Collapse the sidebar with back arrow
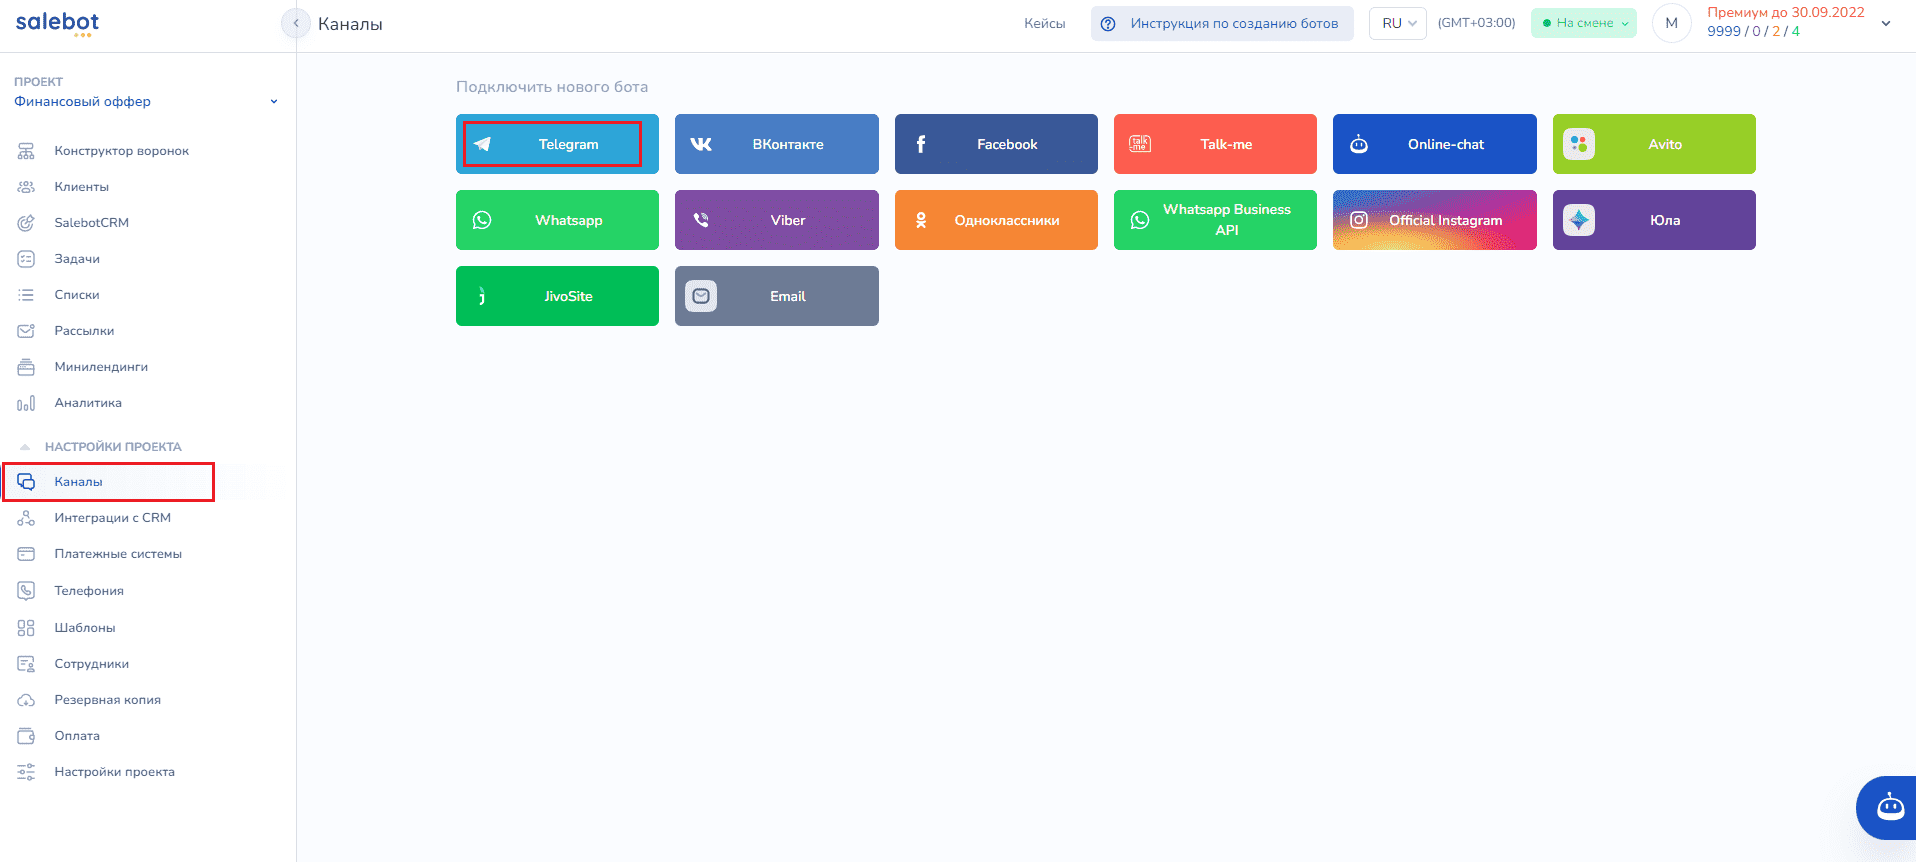 tap(296, 23)
